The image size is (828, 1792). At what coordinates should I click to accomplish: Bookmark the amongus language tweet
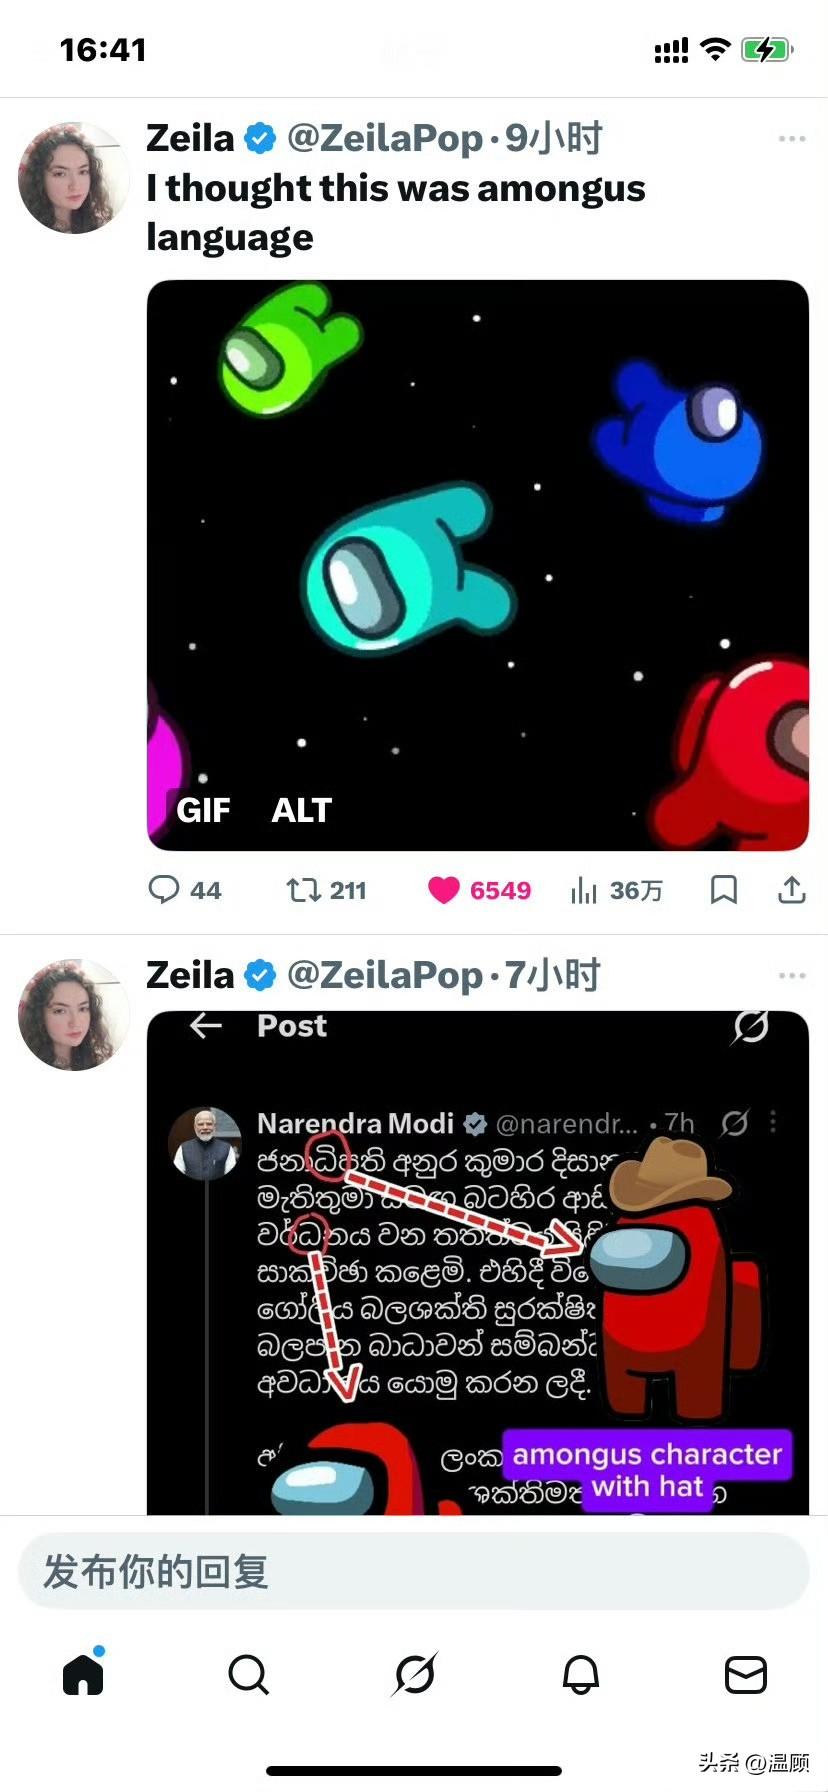(723, 889)
